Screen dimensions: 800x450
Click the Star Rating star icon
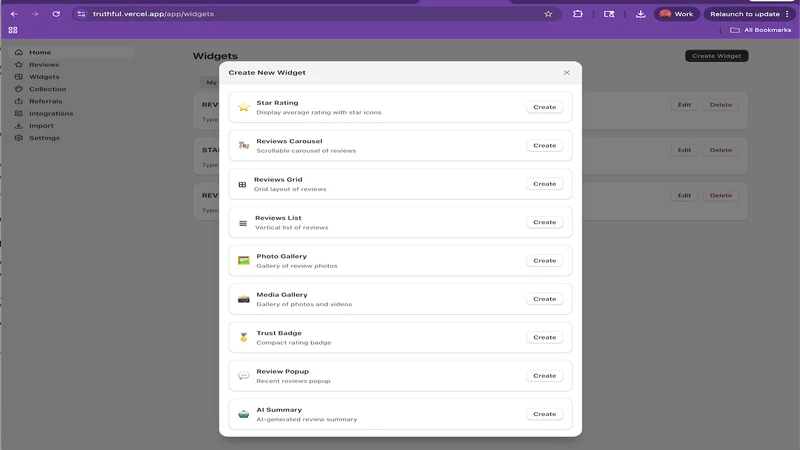[244, 107]
